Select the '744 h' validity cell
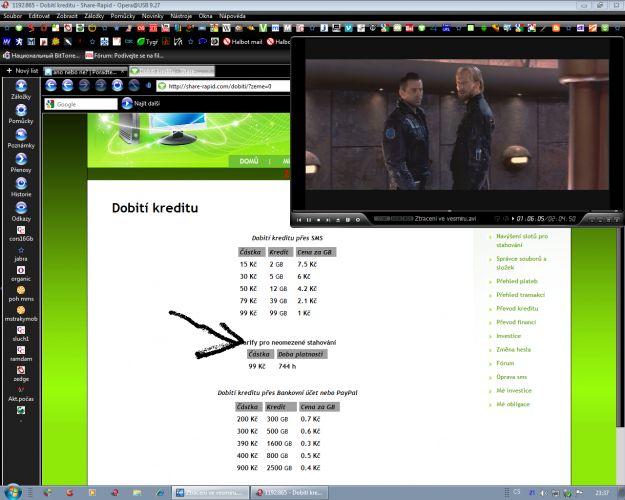The image size is (625, 500). pyautogui.click(x=287, y=366)
